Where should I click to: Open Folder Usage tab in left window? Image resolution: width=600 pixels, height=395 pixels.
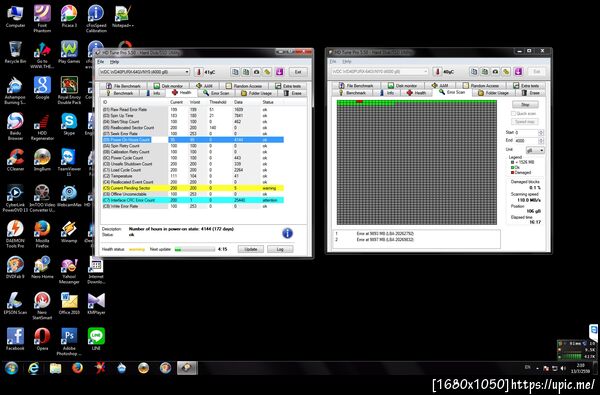256,93
